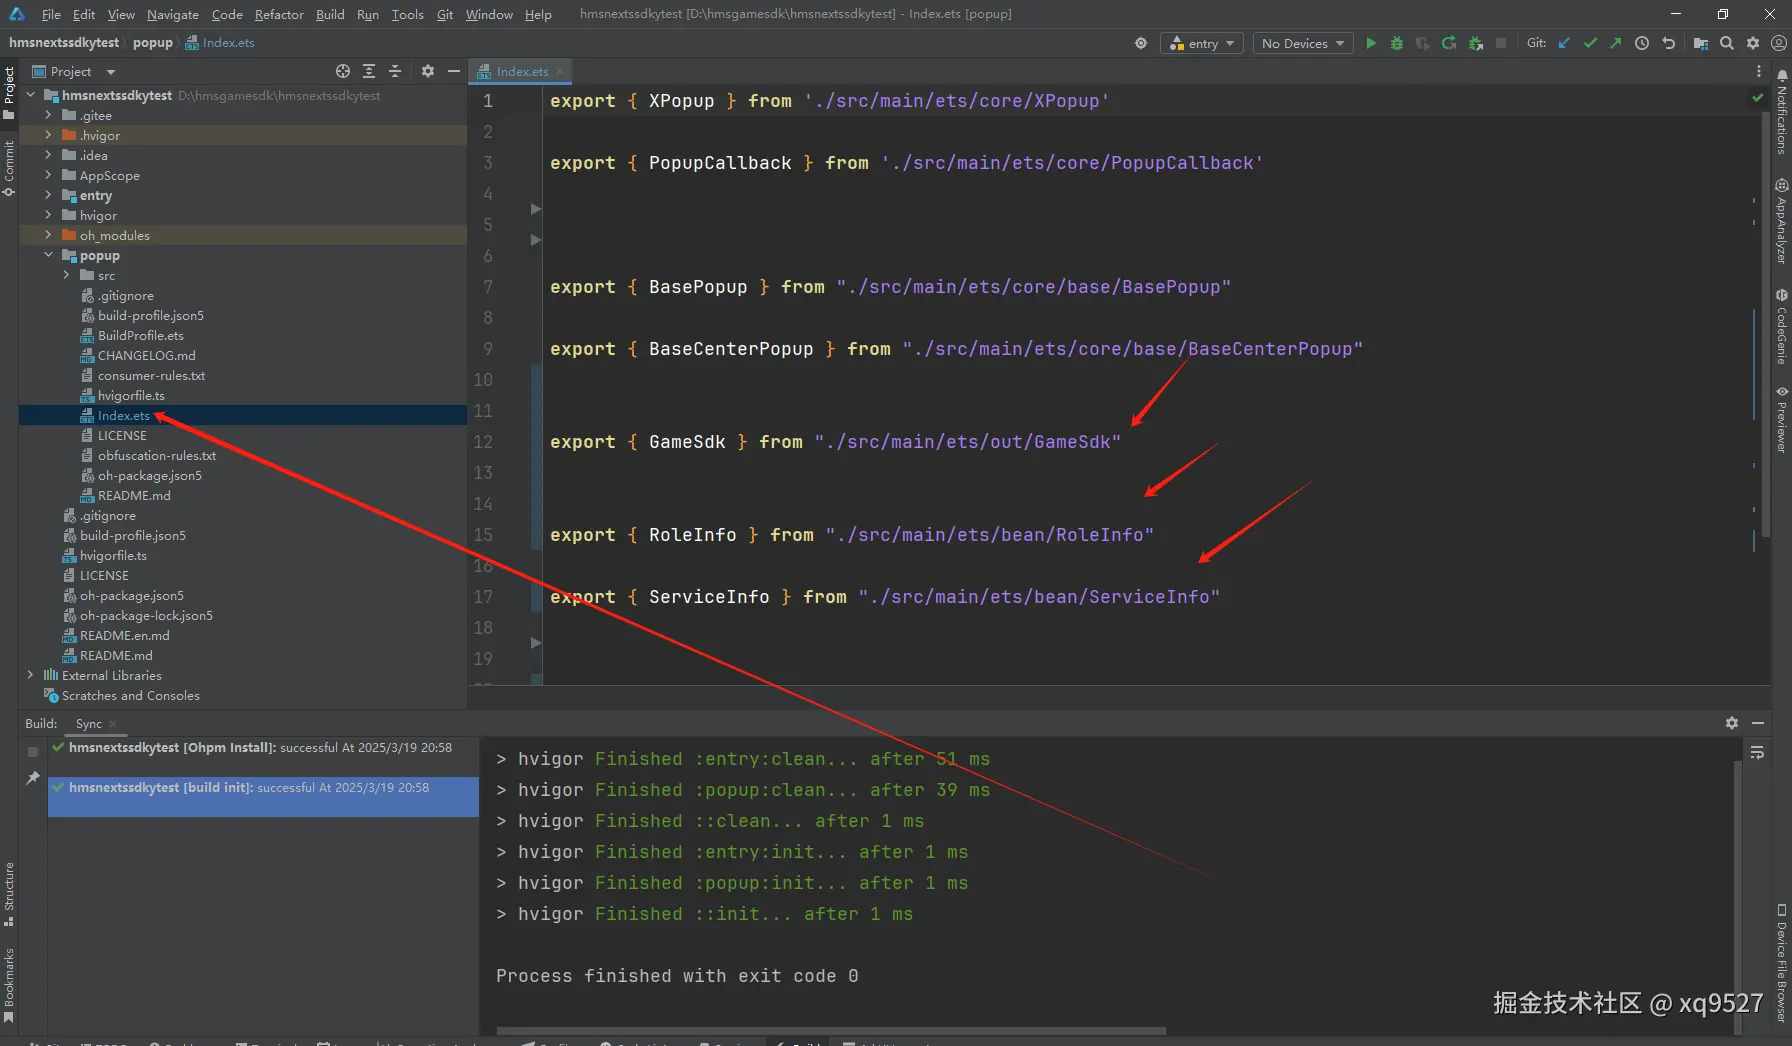Open Build panel settings gear icon

click(x=1732, y=723)
